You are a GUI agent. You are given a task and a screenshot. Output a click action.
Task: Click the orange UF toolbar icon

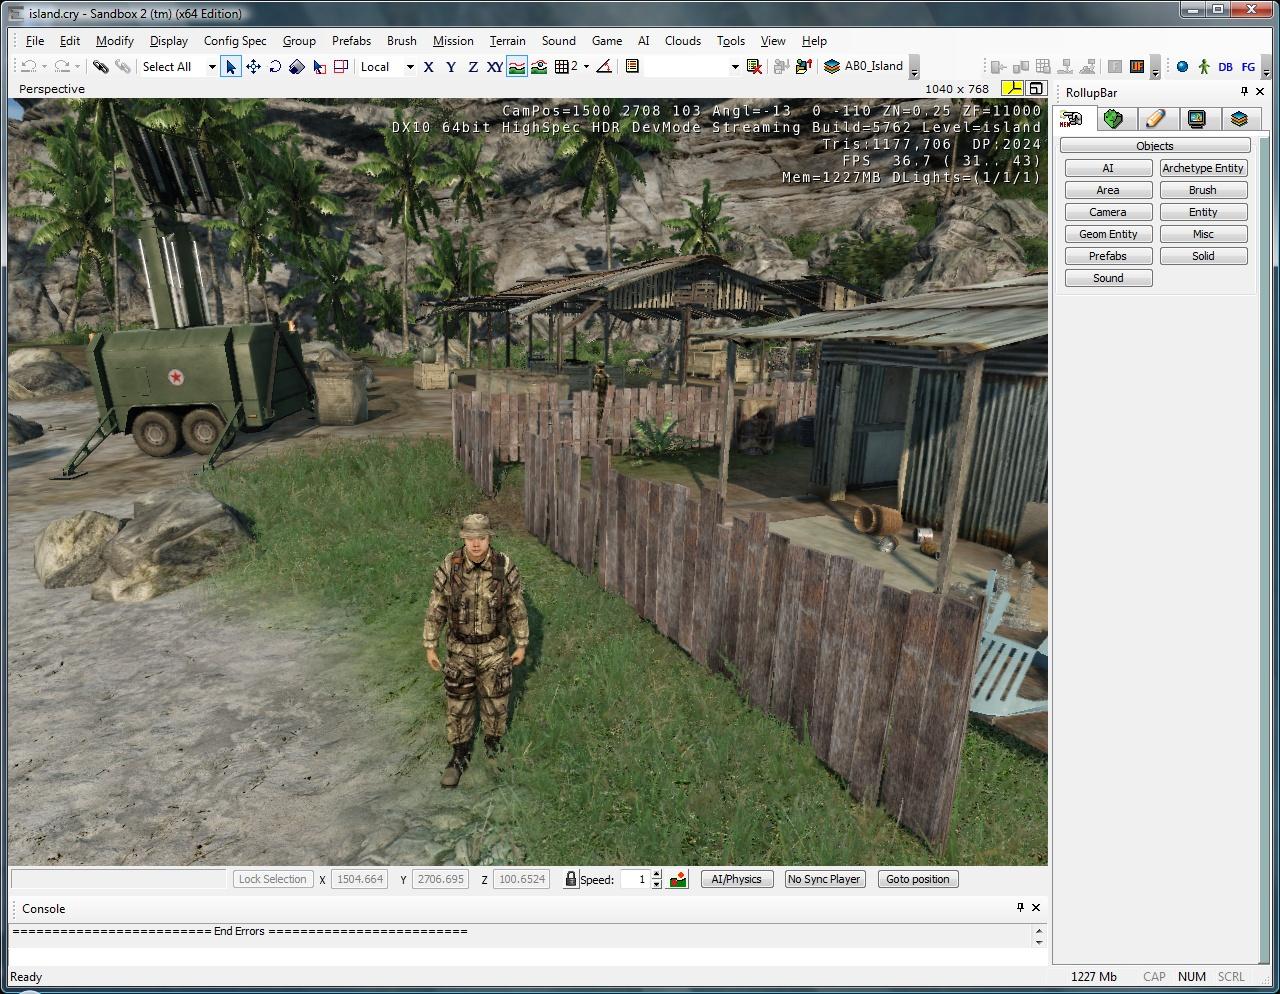(x=1137, y=67)
